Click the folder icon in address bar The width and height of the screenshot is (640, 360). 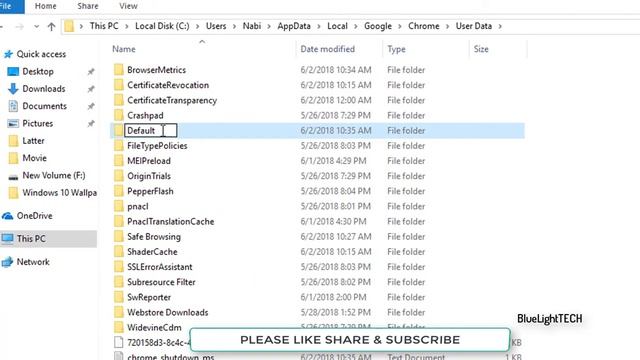click(x=69, y=26)
